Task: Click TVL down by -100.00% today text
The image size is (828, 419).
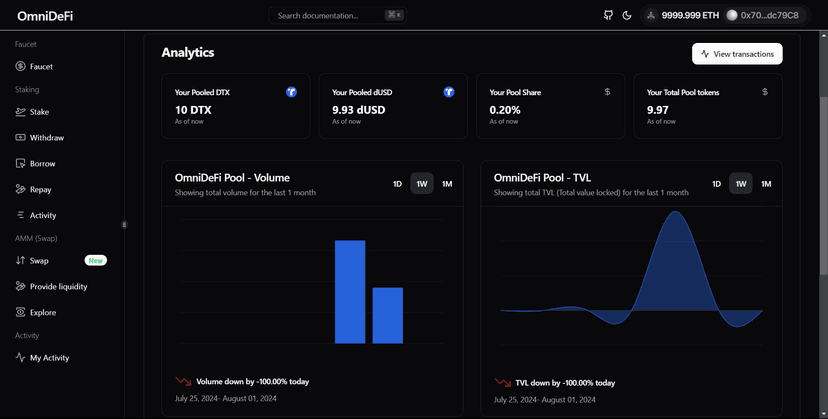Action: click(x=565, y=383)
